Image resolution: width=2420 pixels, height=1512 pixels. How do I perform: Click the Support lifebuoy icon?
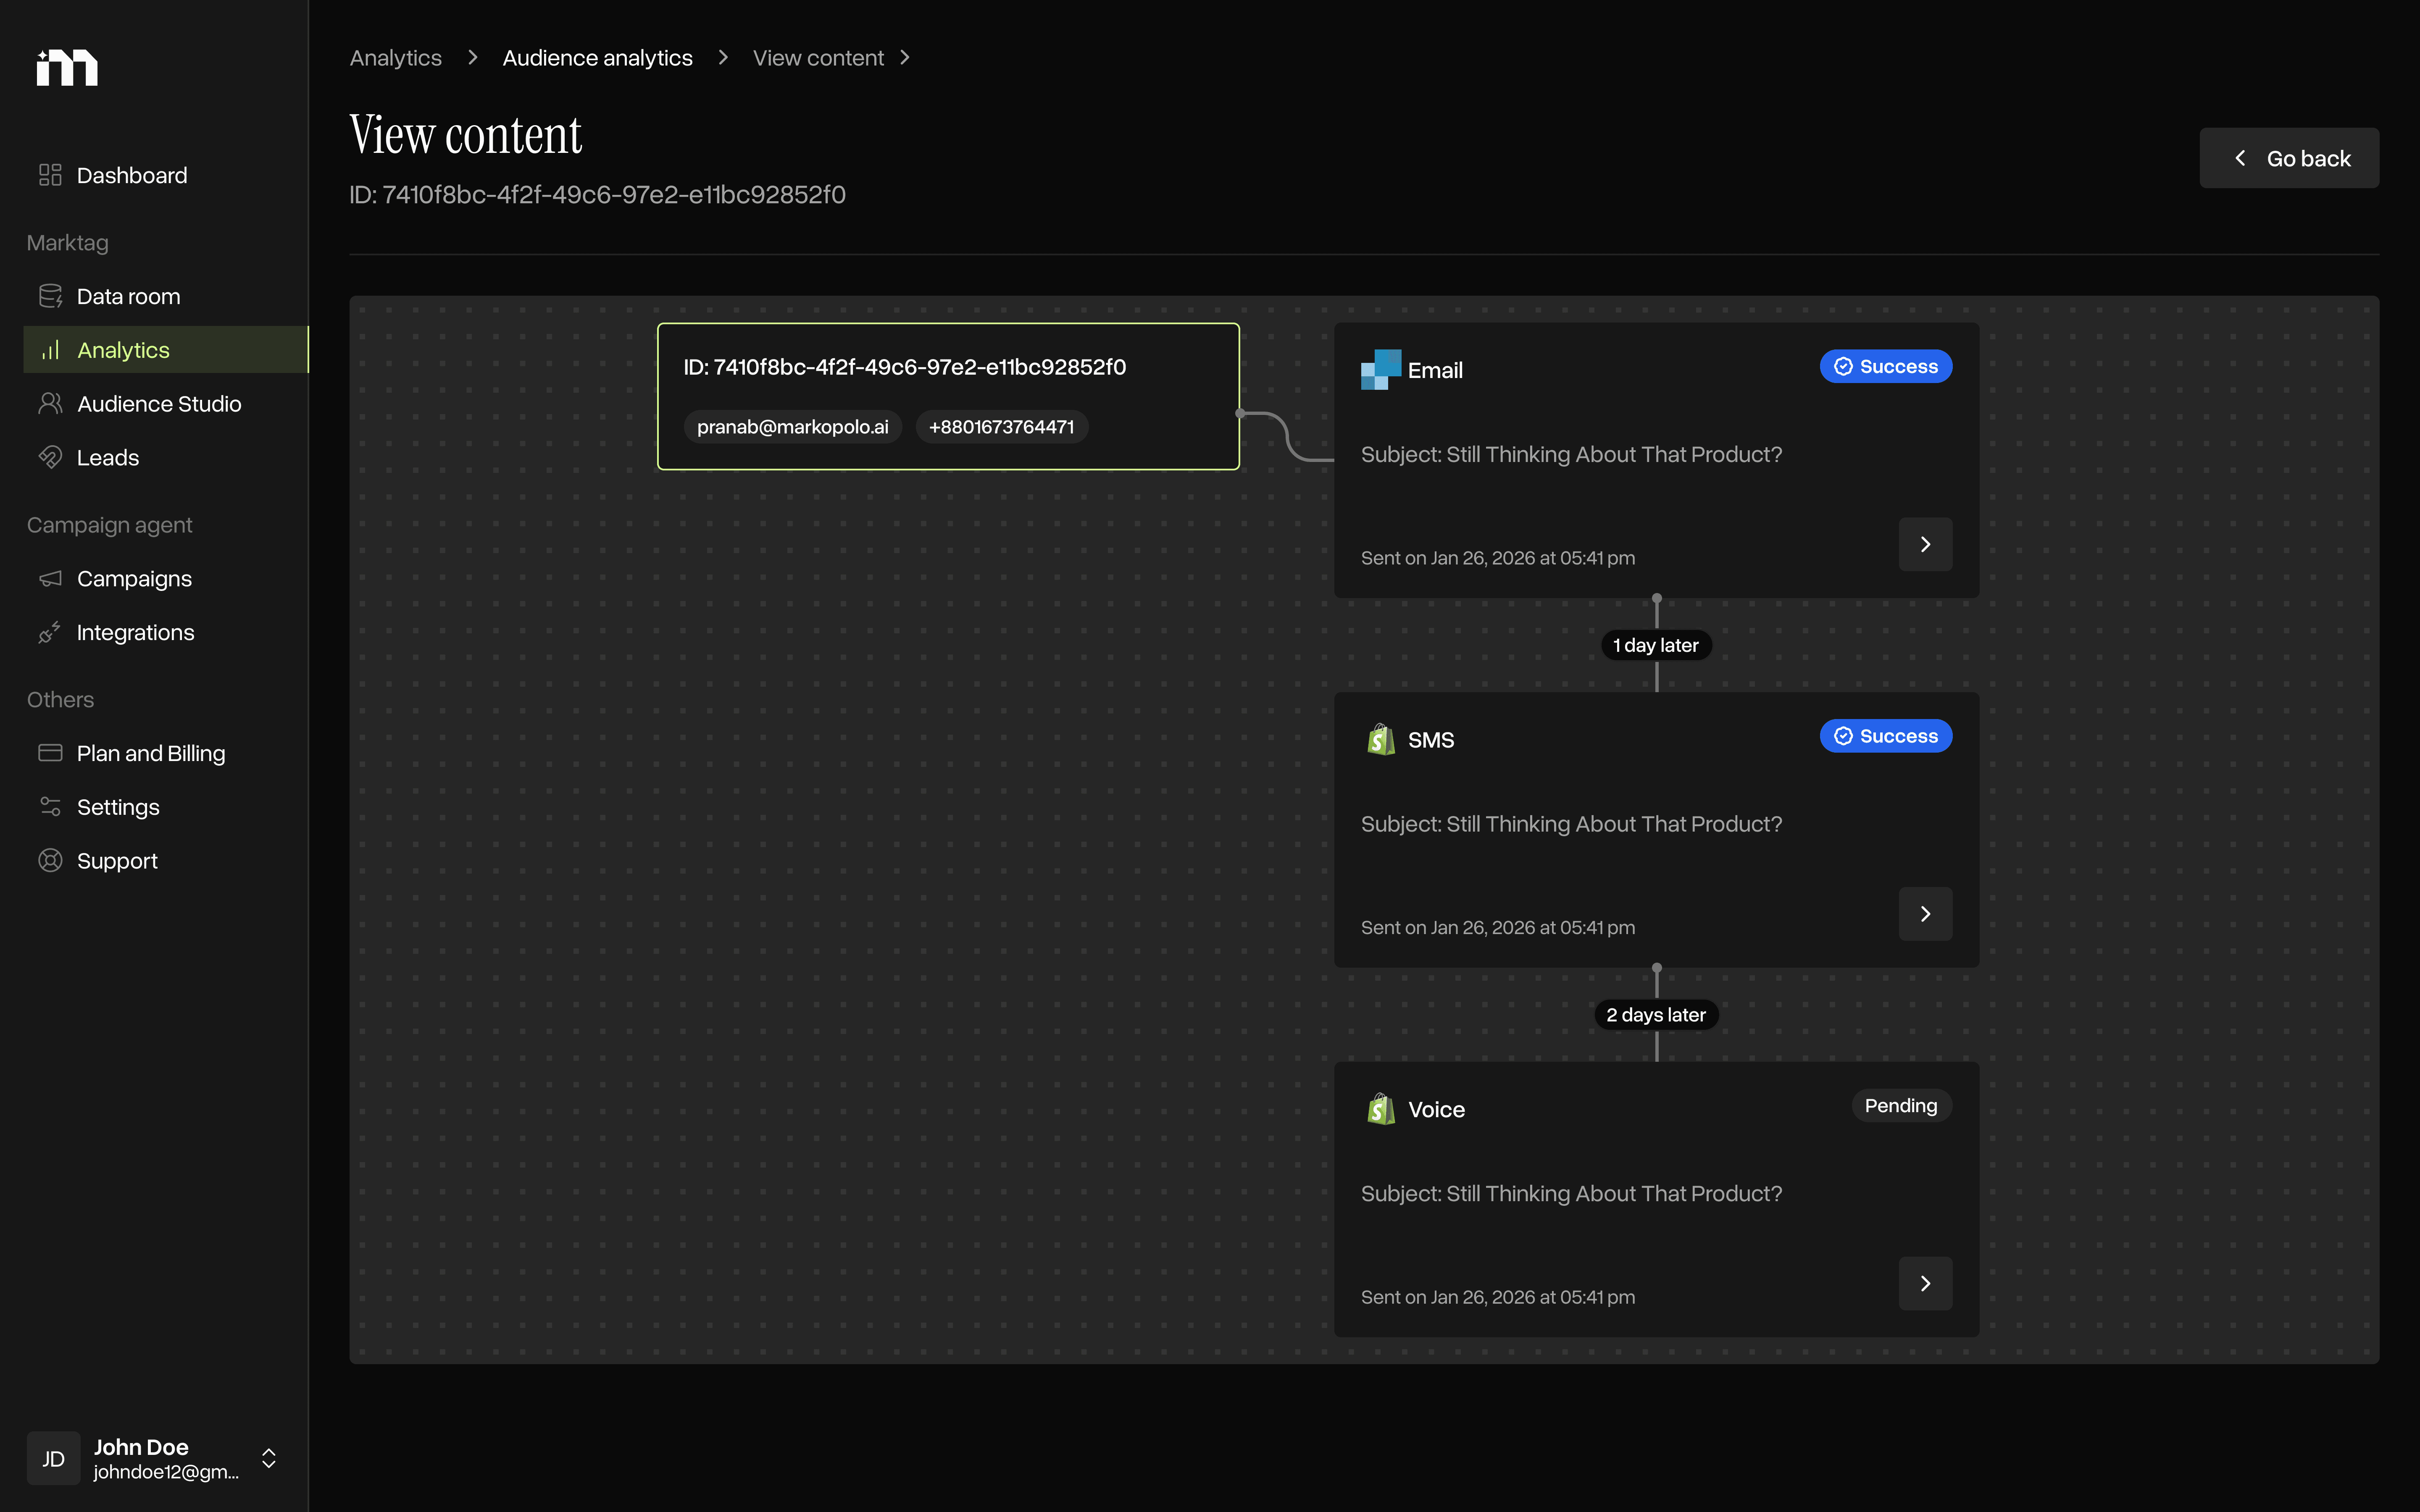(x=50, y=861)
